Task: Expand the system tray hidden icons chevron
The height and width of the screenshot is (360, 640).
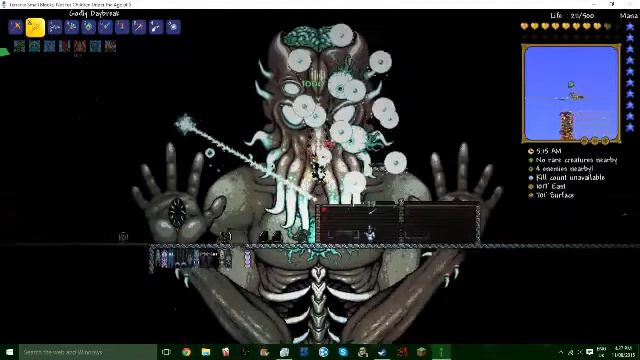Action: coord(561,352)
